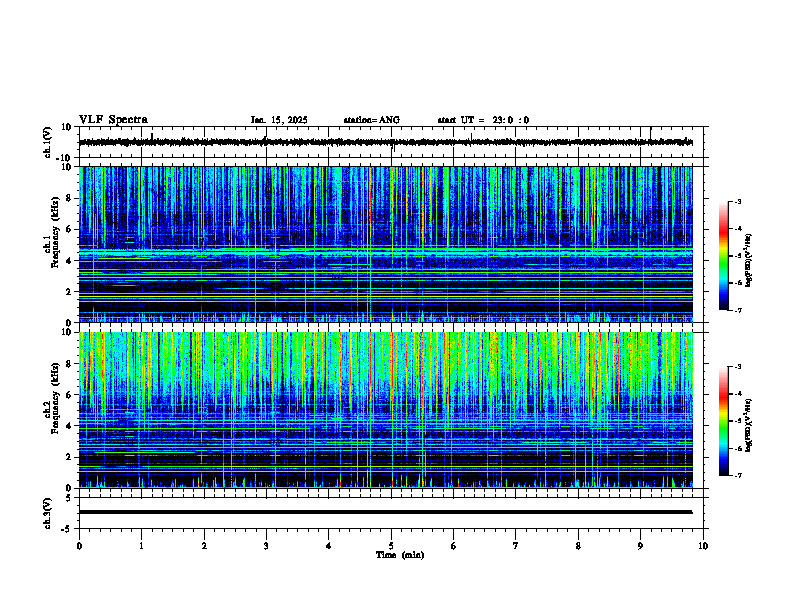Click the ch.2 spectrogram color scale bar

point(723,421)
